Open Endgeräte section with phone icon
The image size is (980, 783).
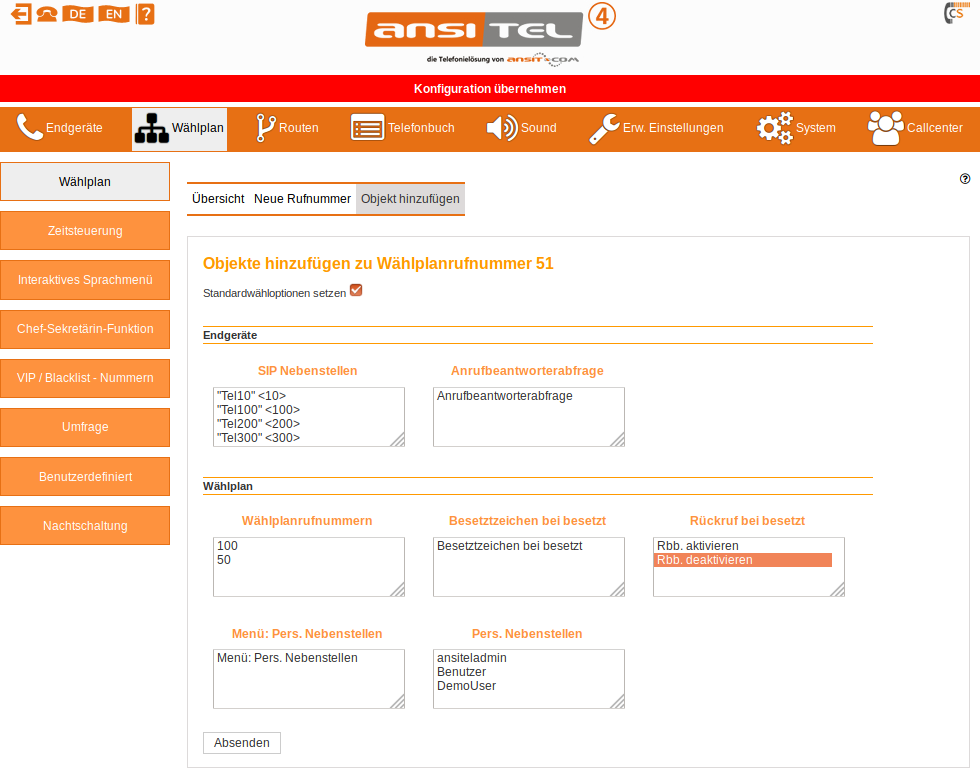(60, 128)
